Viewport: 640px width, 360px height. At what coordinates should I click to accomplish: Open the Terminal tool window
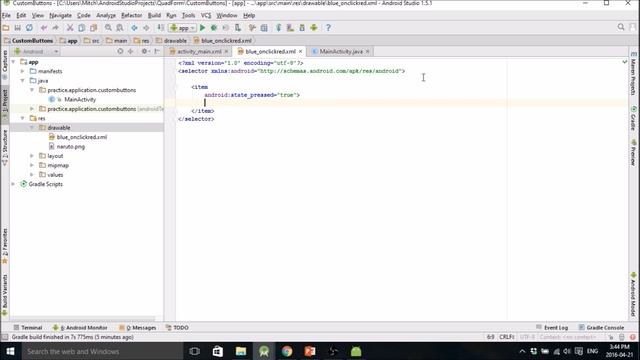point(28,327)
